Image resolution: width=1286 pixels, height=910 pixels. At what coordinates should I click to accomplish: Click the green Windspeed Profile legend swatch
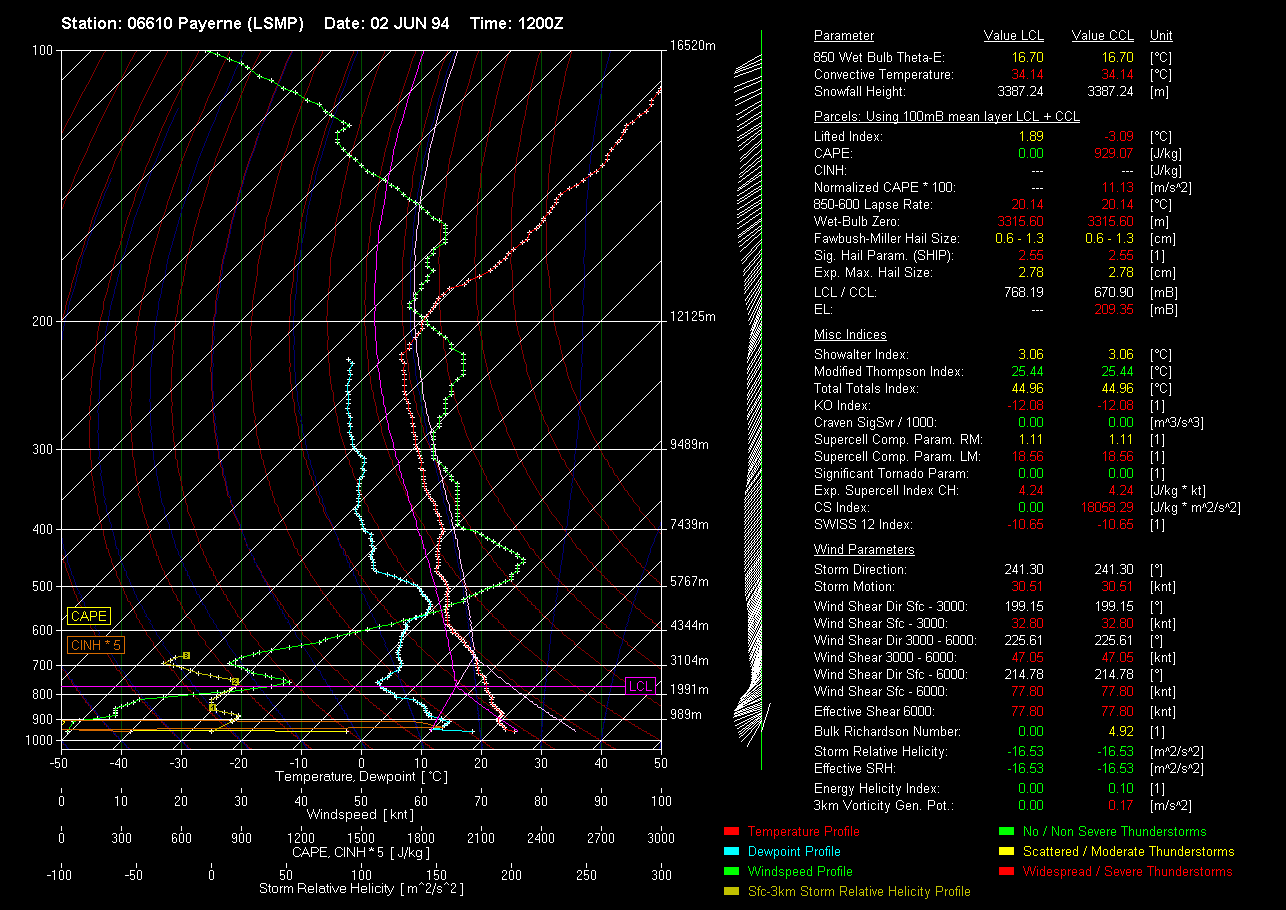[729, 872]
